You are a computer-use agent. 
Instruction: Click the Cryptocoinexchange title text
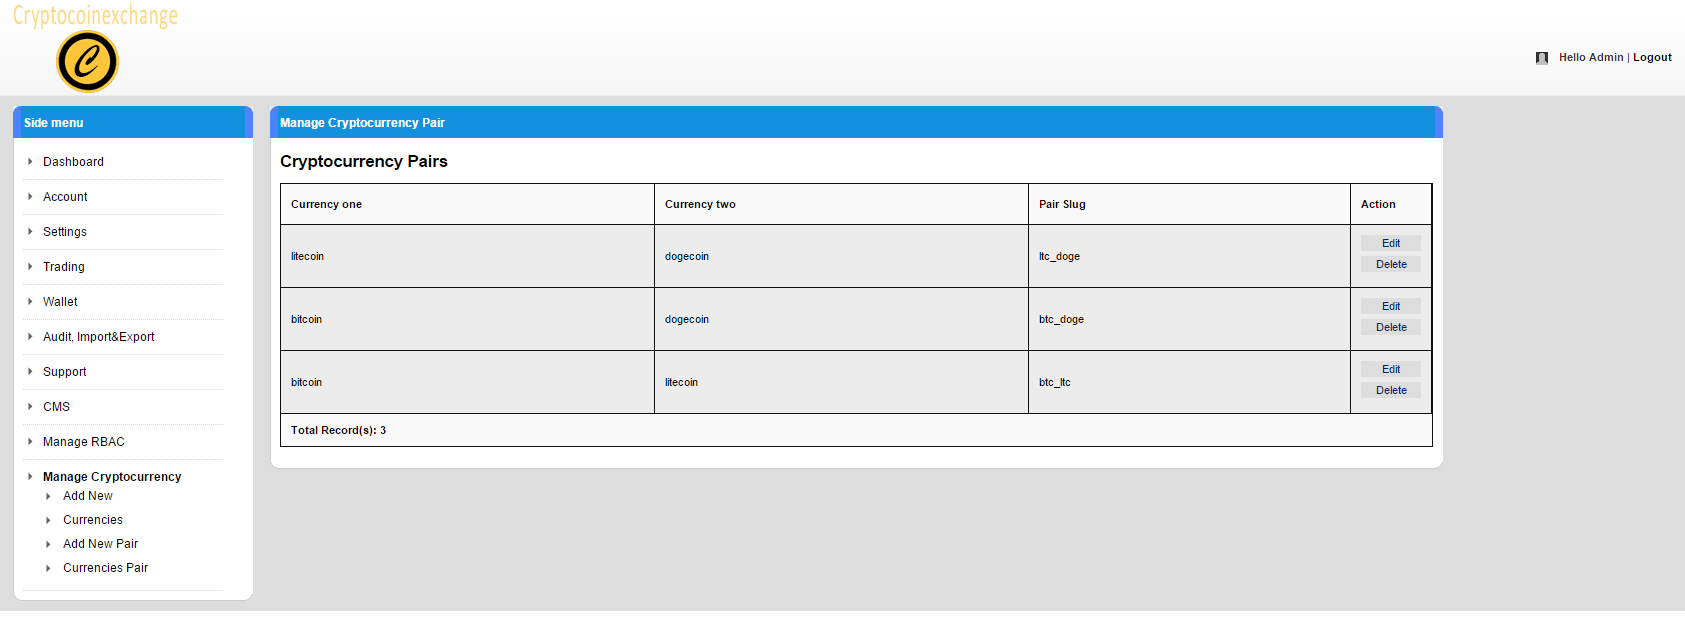click(95, 15)
